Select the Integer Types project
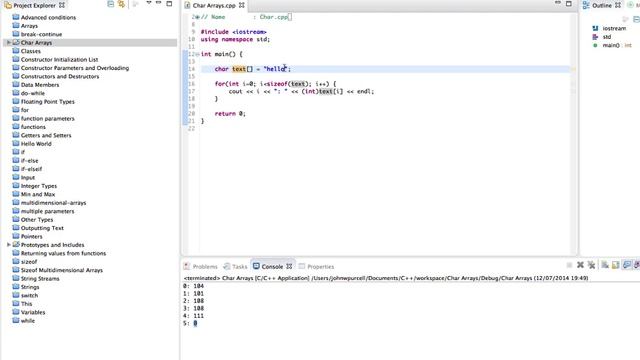The width and height of the screenshot is (640, 360). [39, 186]
